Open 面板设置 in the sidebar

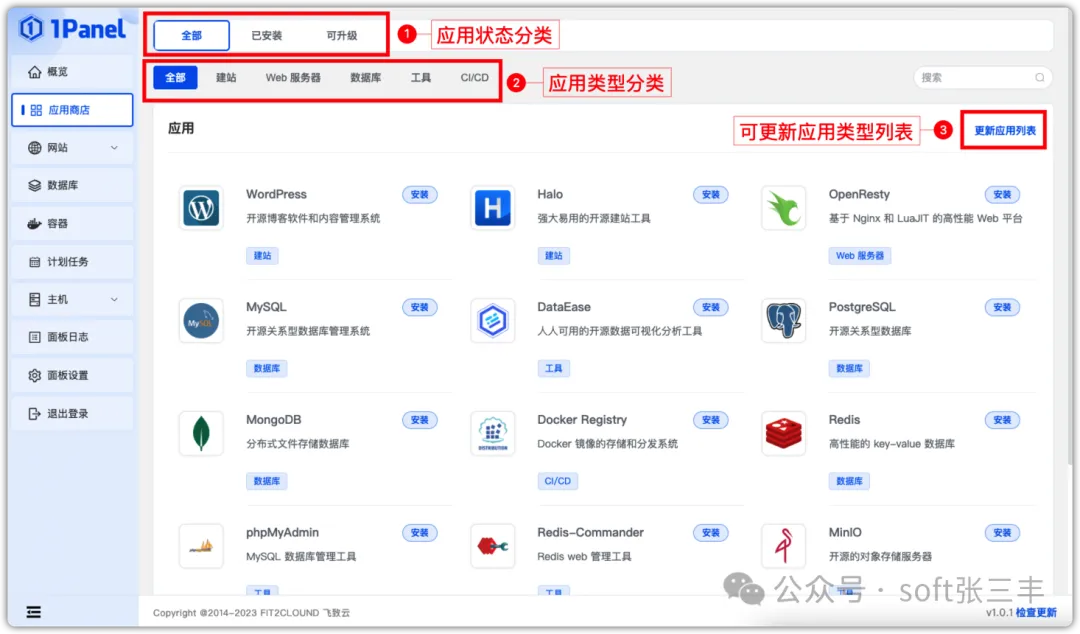tap(72, 376)
